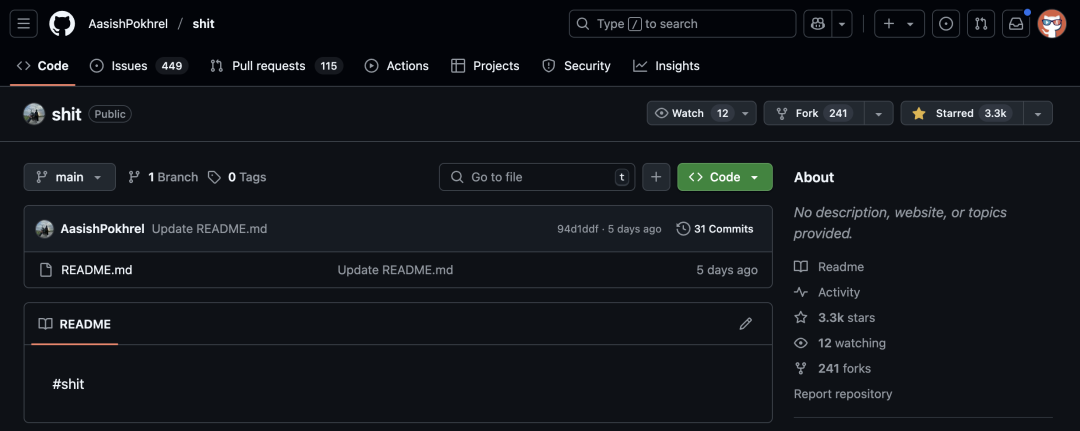Expand the Fork options arrow
The image size is (1080, 431).
pyautogui.click(x=879, y=114)
